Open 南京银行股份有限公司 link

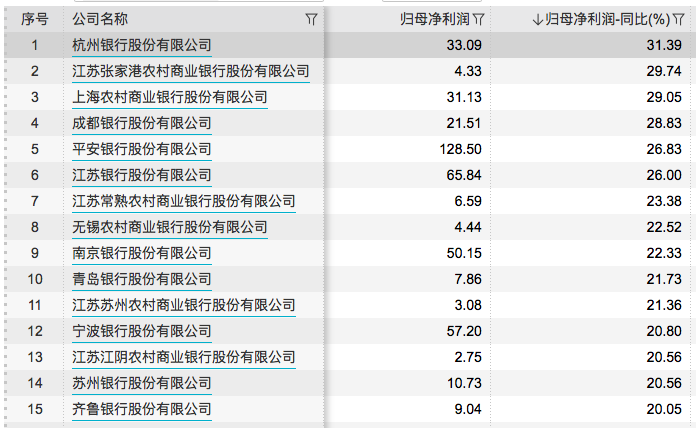[x=142, y=253]
